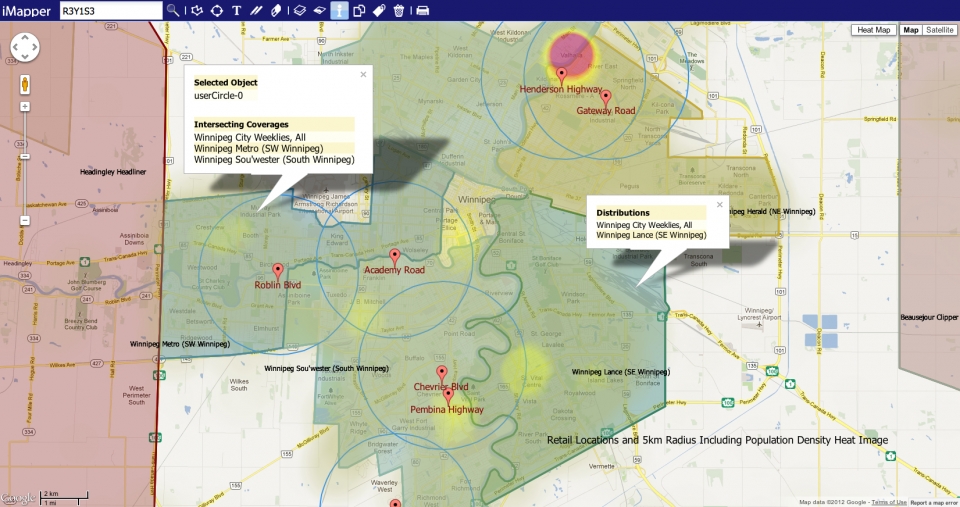Screen dimensions: 960x507
Task: Open the map layers tool
Action: tap(299, 10)
